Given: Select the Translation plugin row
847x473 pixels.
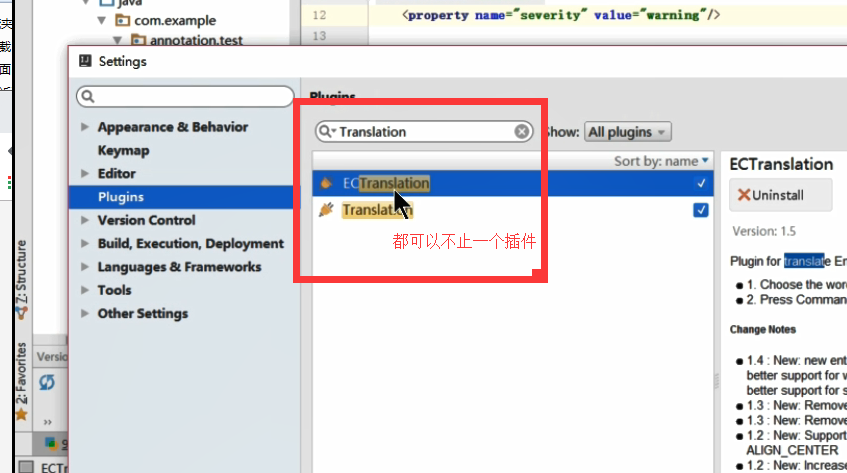Looking at the screenshot, I should coord(513,210).
